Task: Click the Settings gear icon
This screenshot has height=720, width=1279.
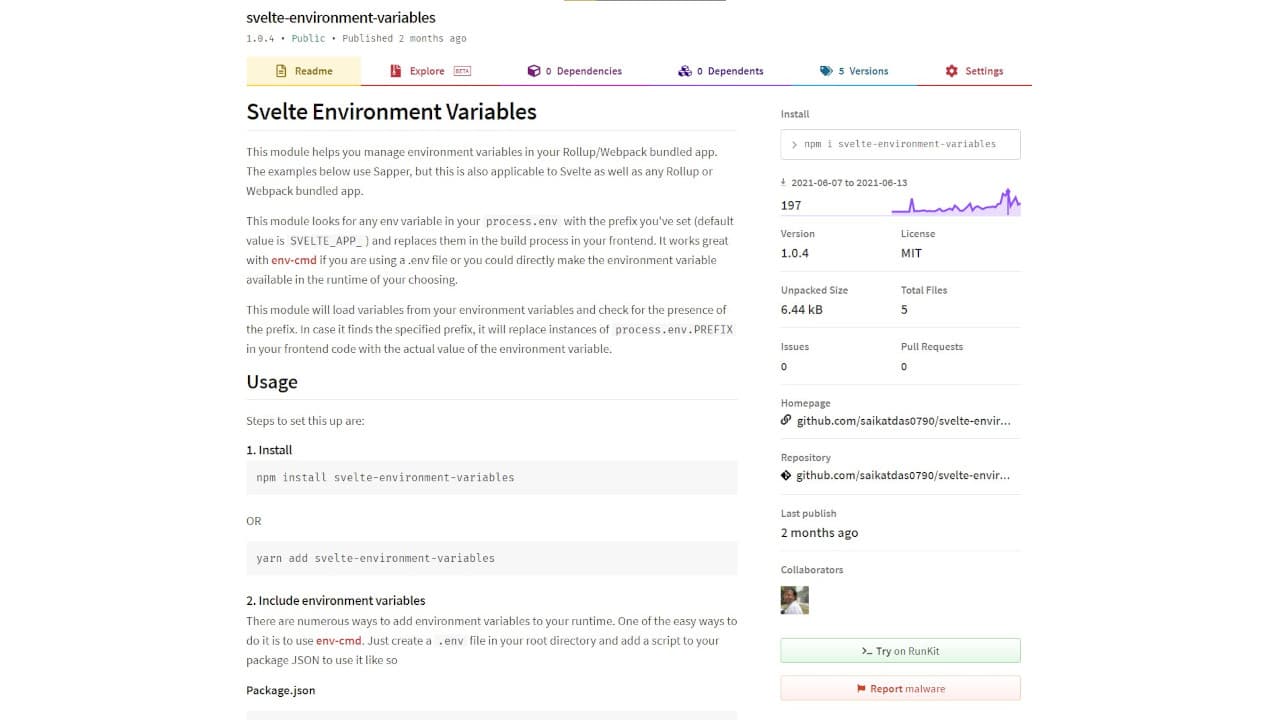Action: [x=951, y=71]
